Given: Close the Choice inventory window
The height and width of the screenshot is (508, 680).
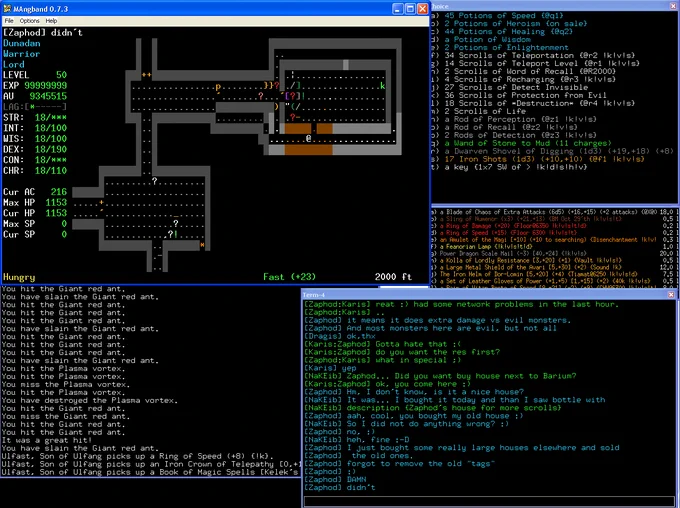Looking at the screenshot, I should pos(673,6).
